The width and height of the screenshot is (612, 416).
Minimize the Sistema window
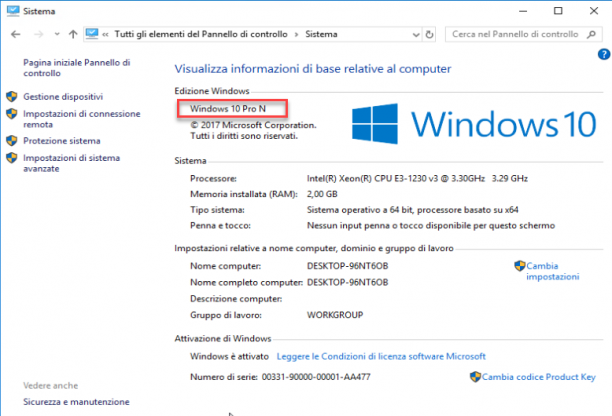pyautogui.click(x=523, y=11)
